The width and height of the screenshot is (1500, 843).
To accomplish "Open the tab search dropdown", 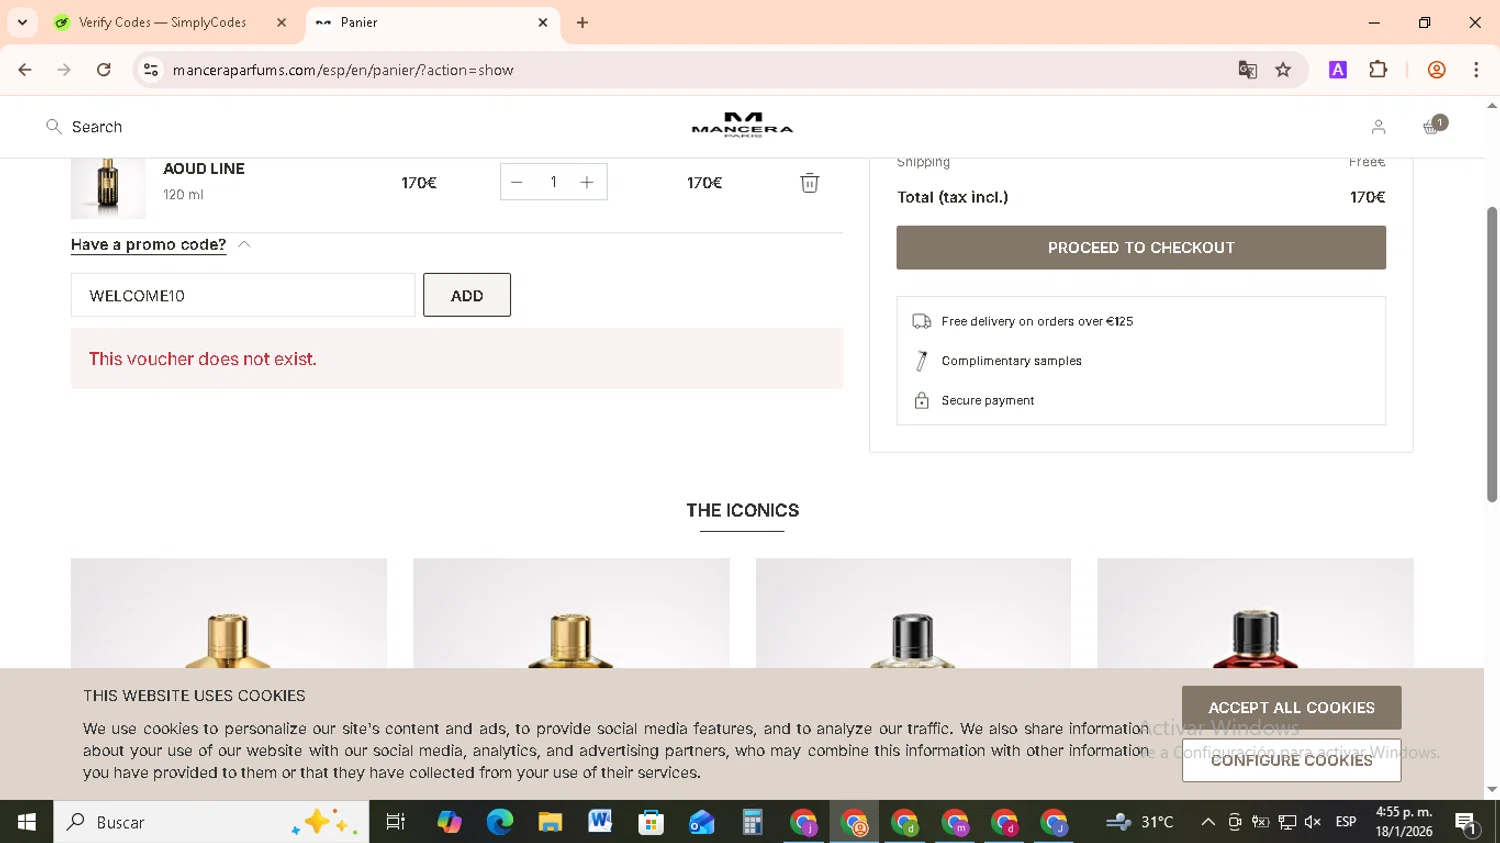I will (22, 22).
